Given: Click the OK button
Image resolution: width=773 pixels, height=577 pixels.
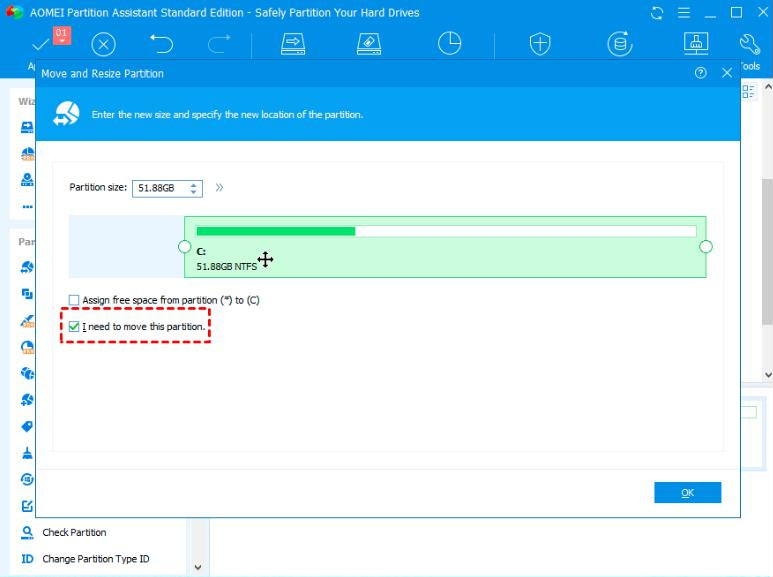Looking at the screenshot, I should [x=687, y=493].
